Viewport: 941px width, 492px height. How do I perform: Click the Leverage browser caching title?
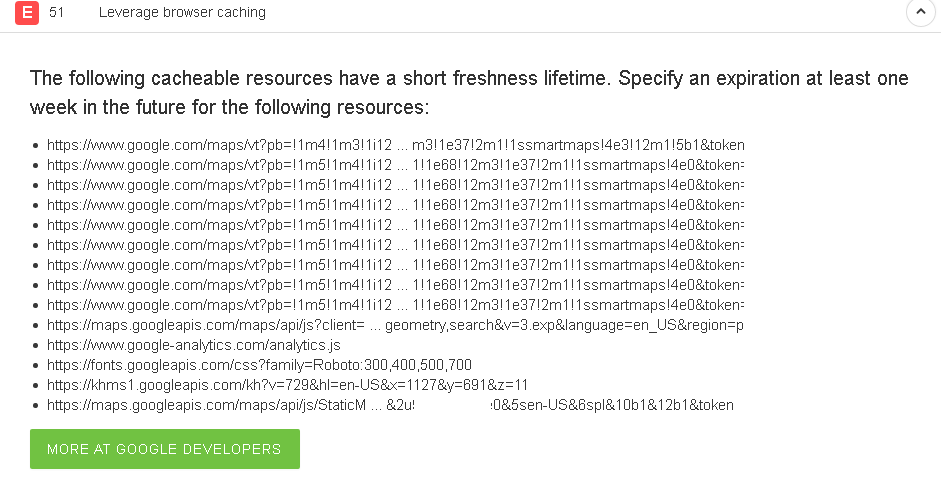click(182, 13)
